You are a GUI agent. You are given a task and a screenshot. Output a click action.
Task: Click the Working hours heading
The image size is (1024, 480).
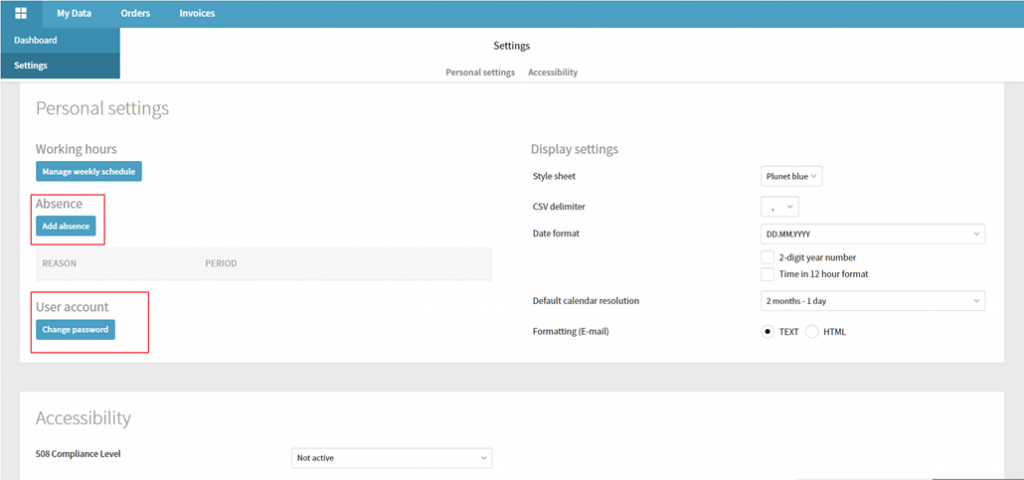[x=76, y=150]
